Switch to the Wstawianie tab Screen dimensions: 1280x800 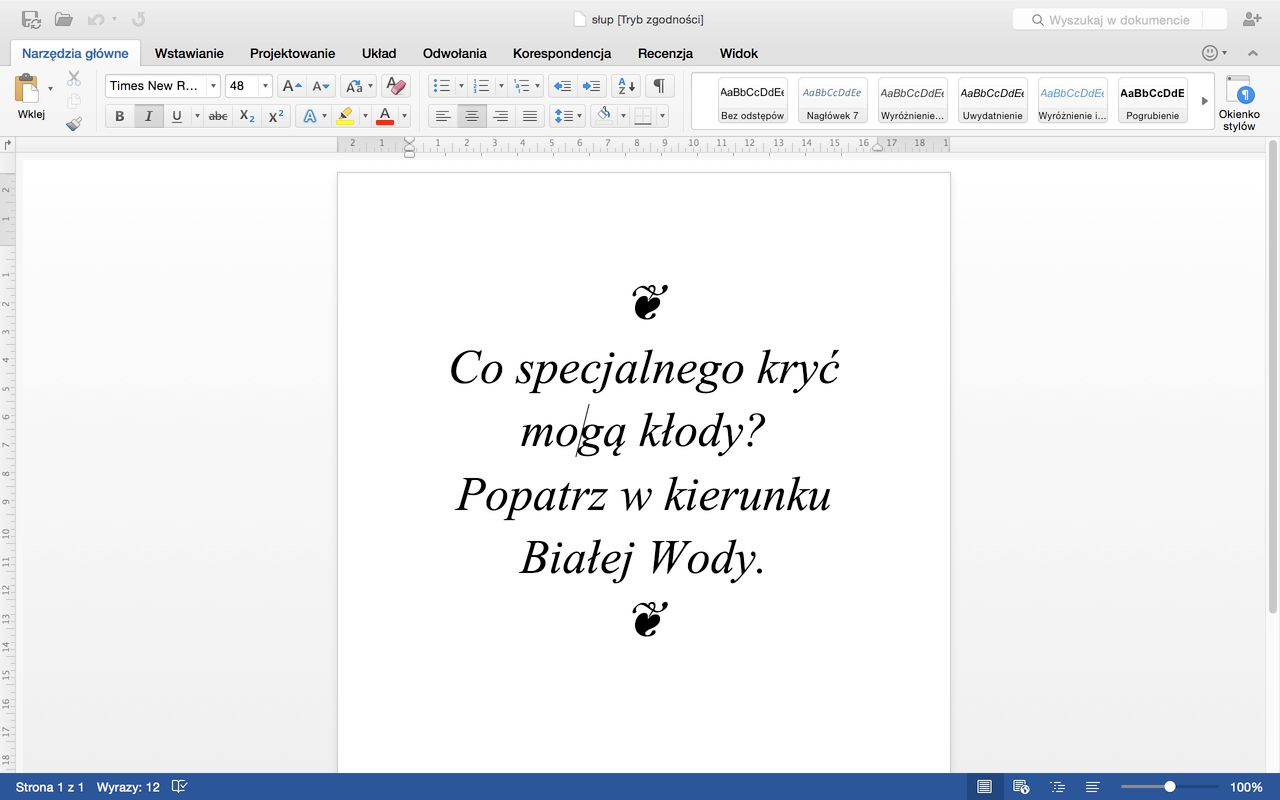pyautogui.click(x=189, y=53)
